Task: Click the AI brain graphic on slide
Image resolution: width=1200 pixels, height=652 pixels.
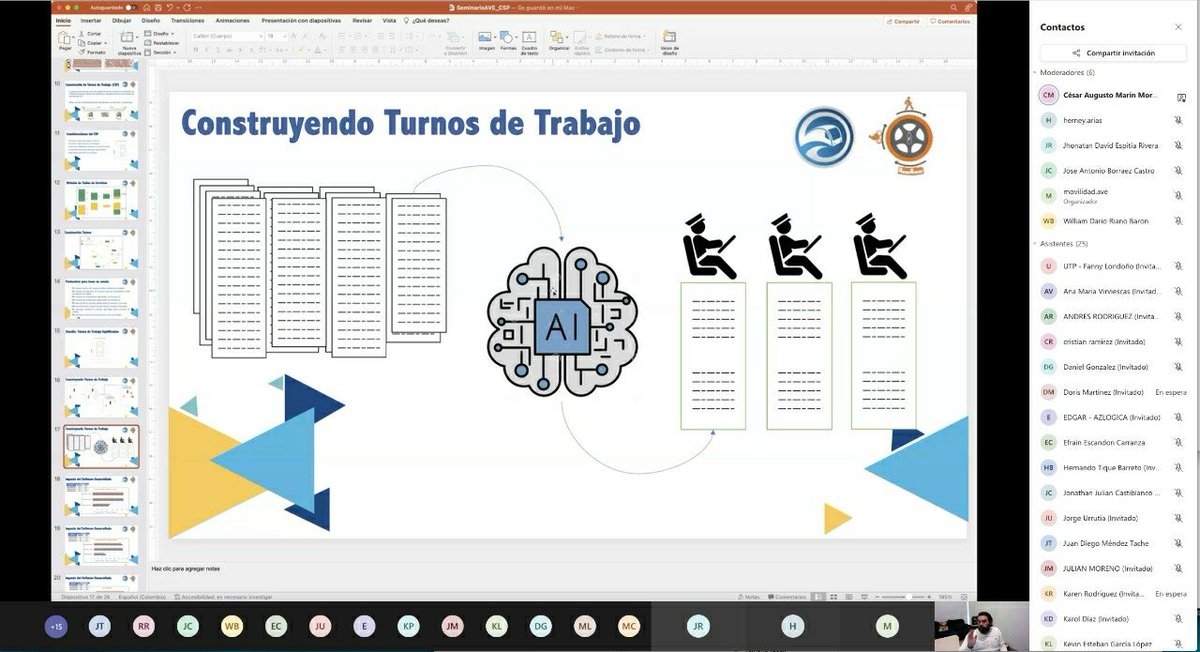Action: [561, 320]
